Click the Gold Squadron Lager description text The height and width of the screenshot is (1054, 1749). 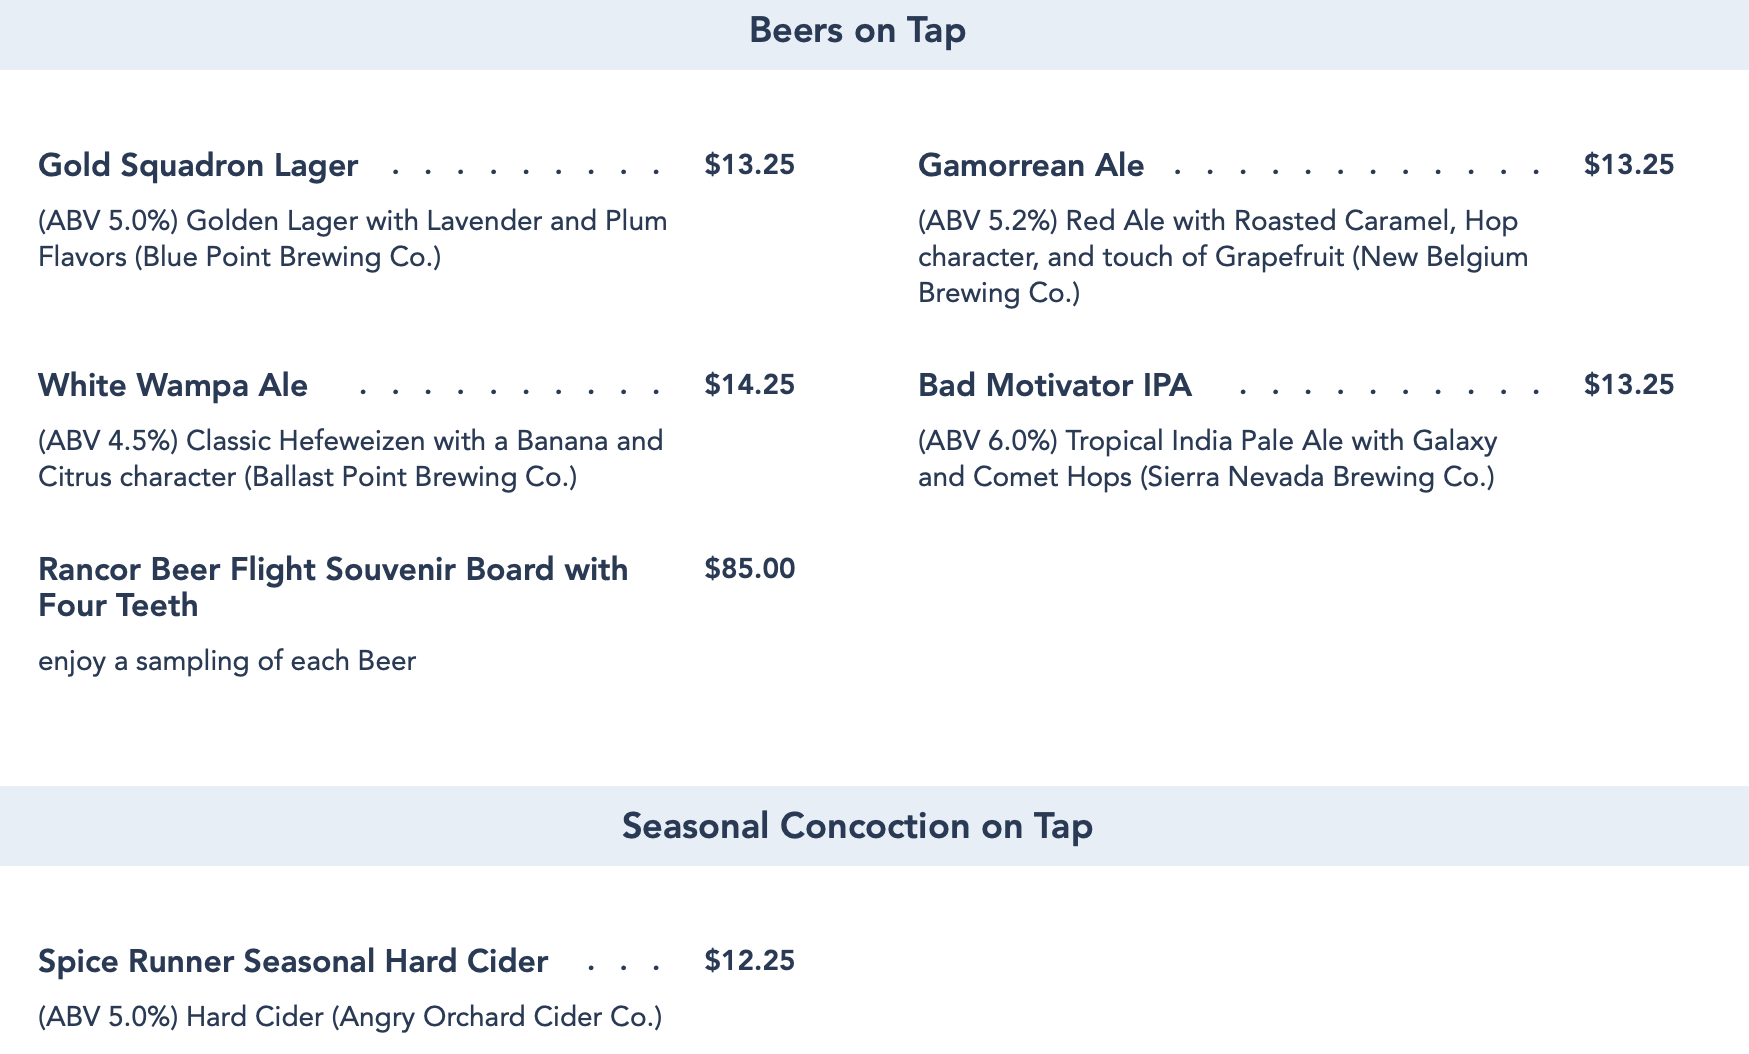352,239
